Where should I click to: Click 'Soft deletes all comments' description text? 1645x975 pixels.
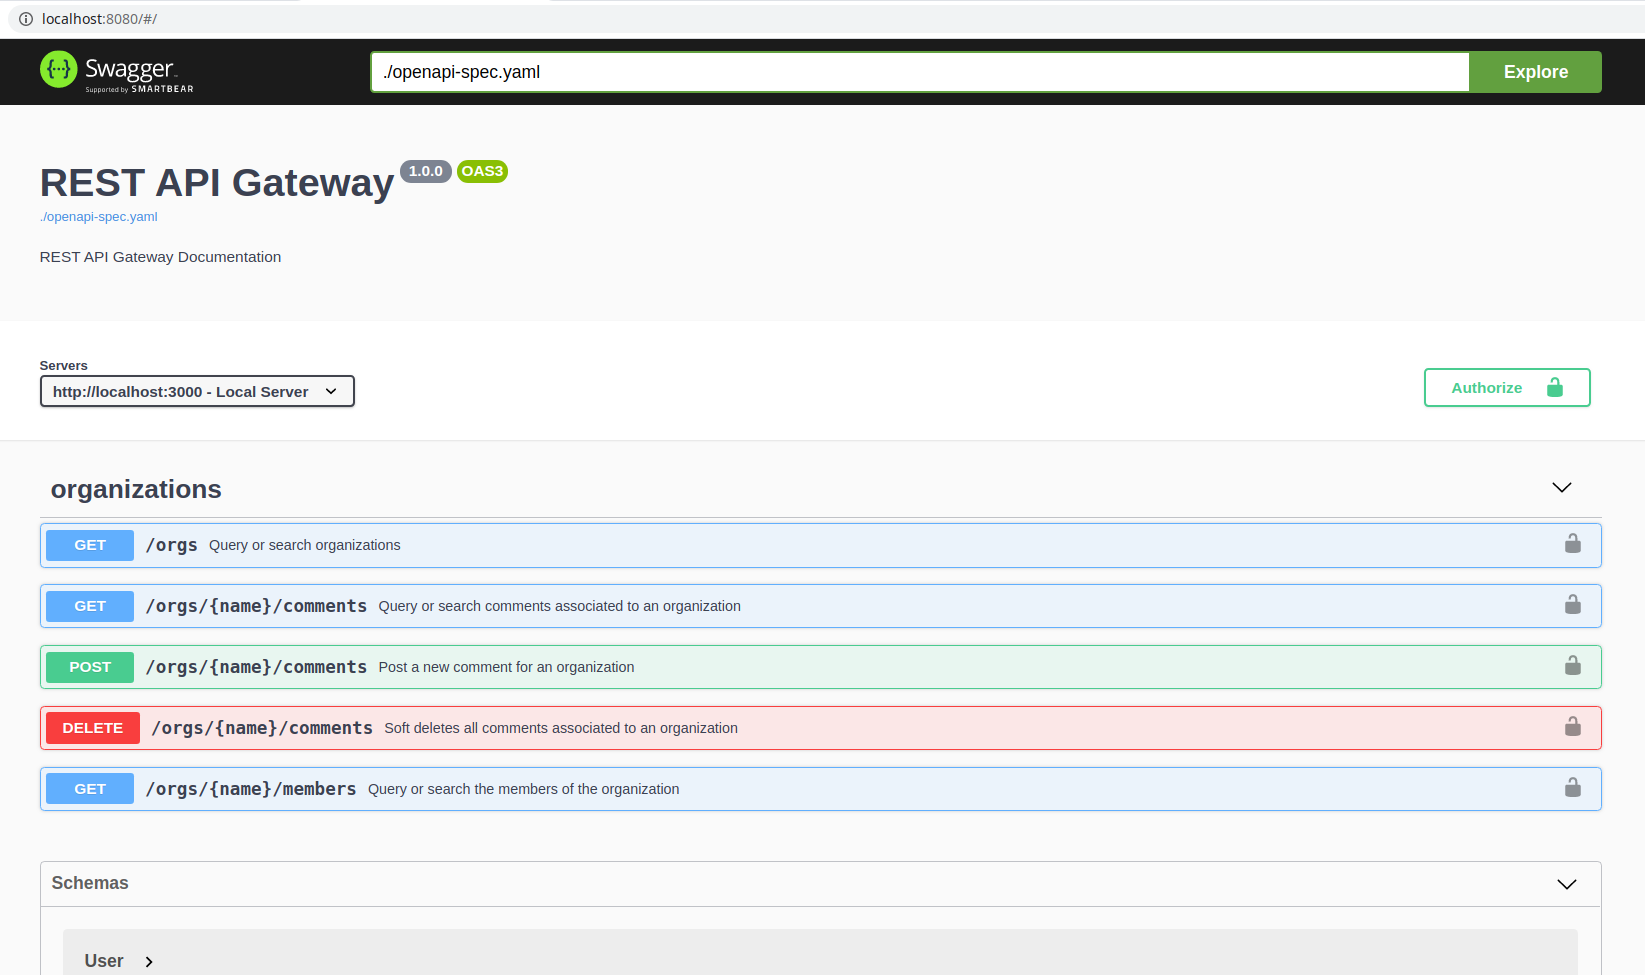click(561, 728)
